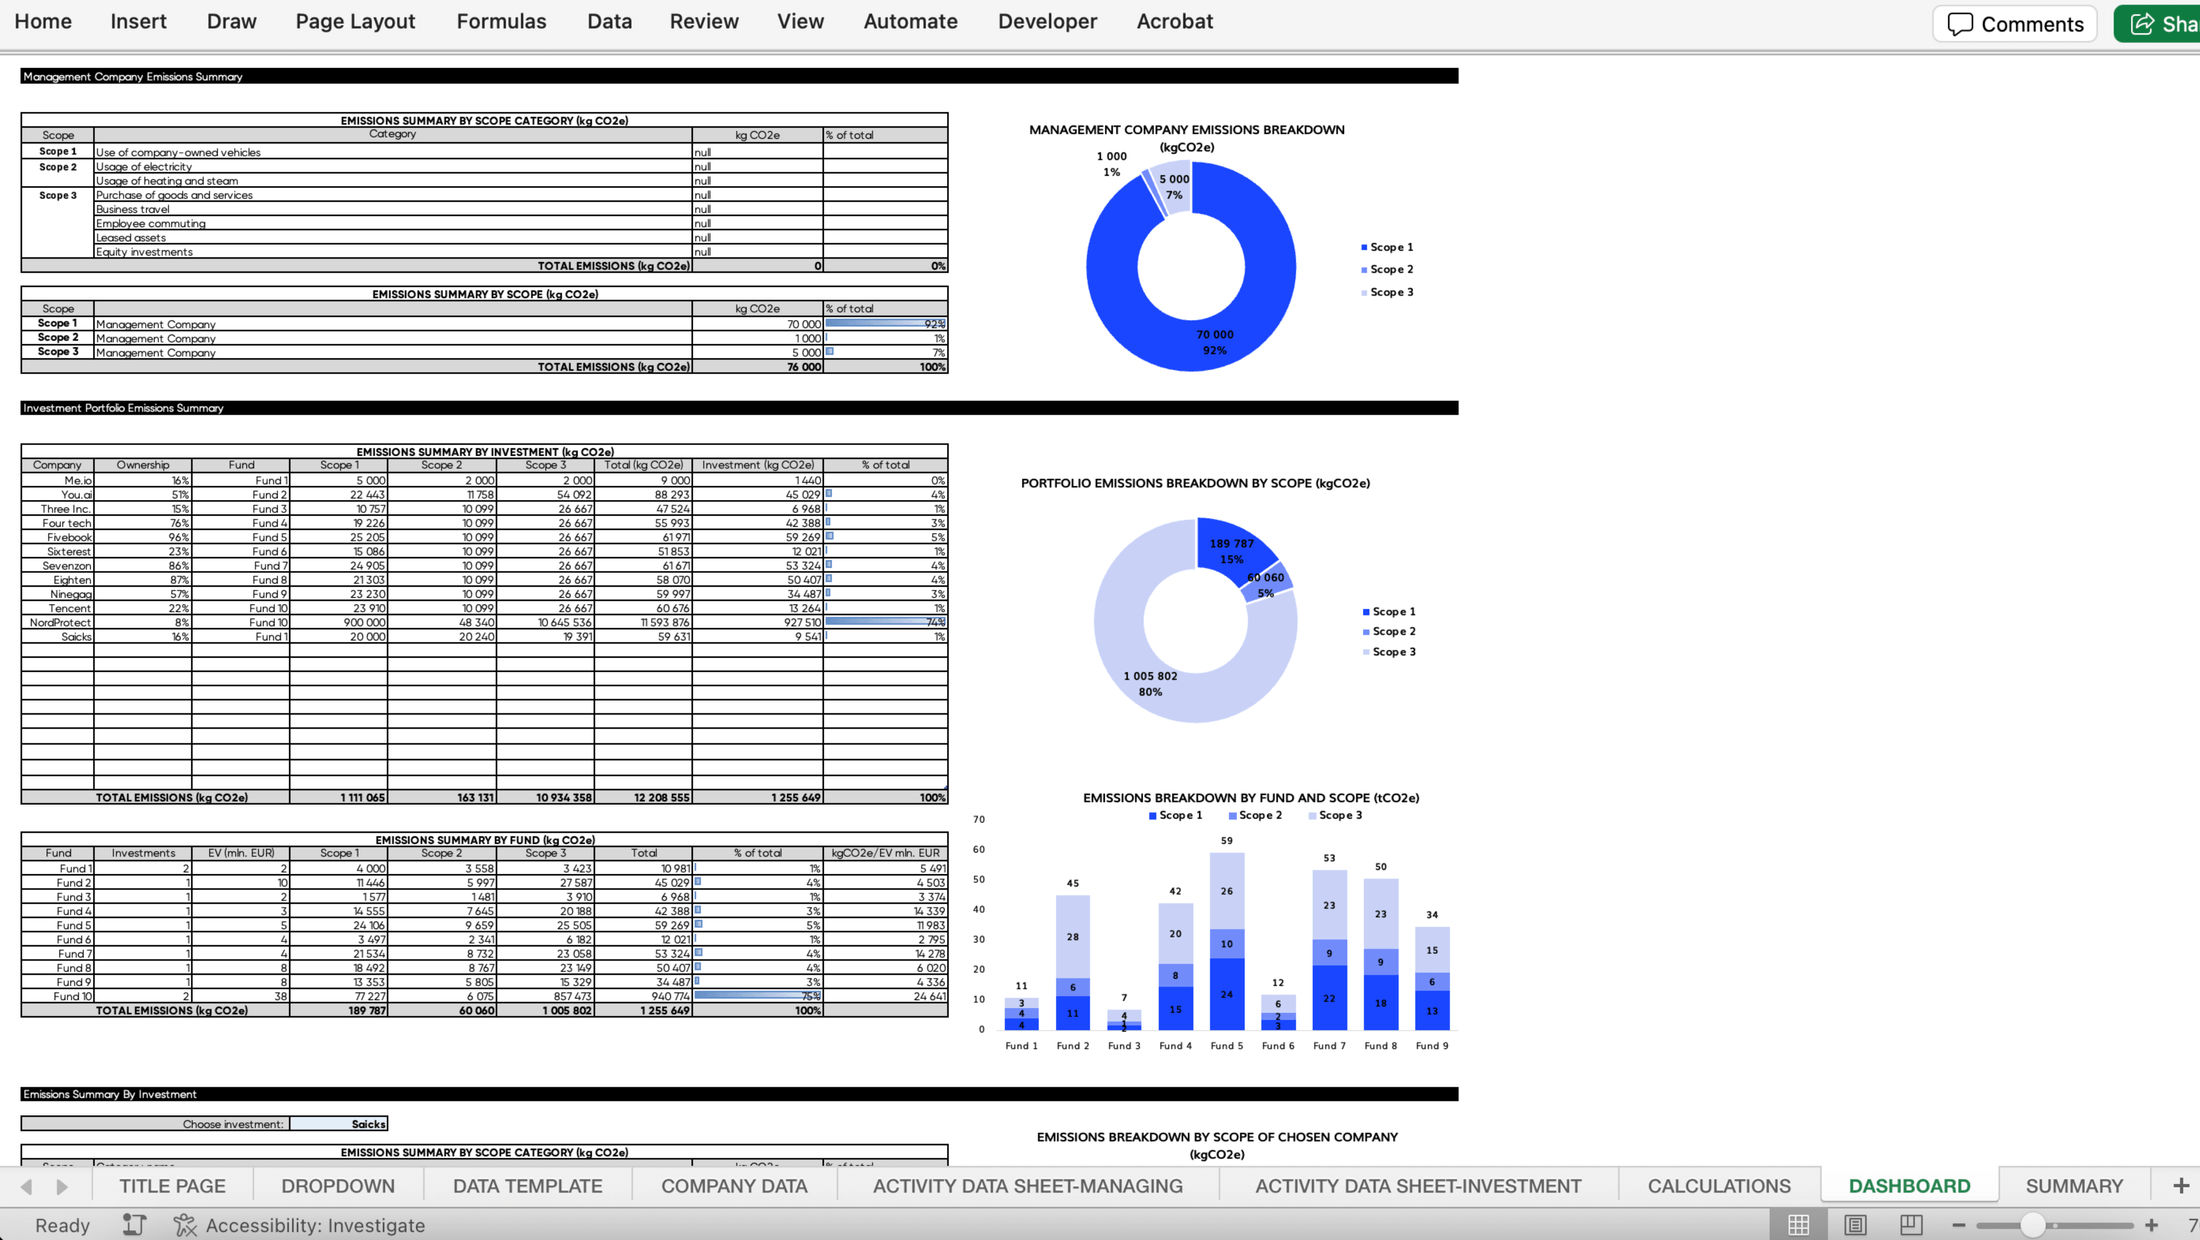Click the zoom in plus icon
This screenshot has height=1240, width=2200.
pos(2152,1225)
